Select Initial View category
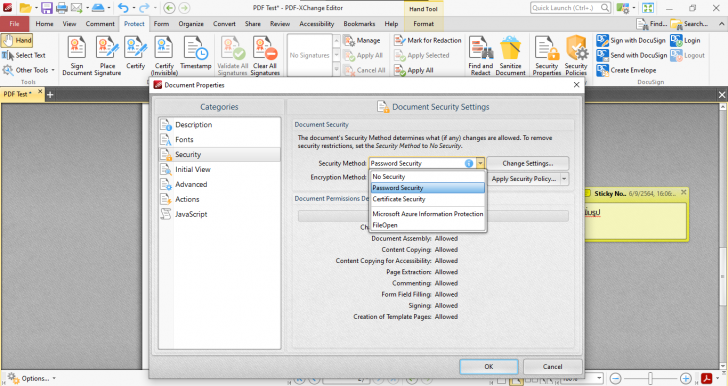This screenshot has height=386, width=728. pos(220,169)
